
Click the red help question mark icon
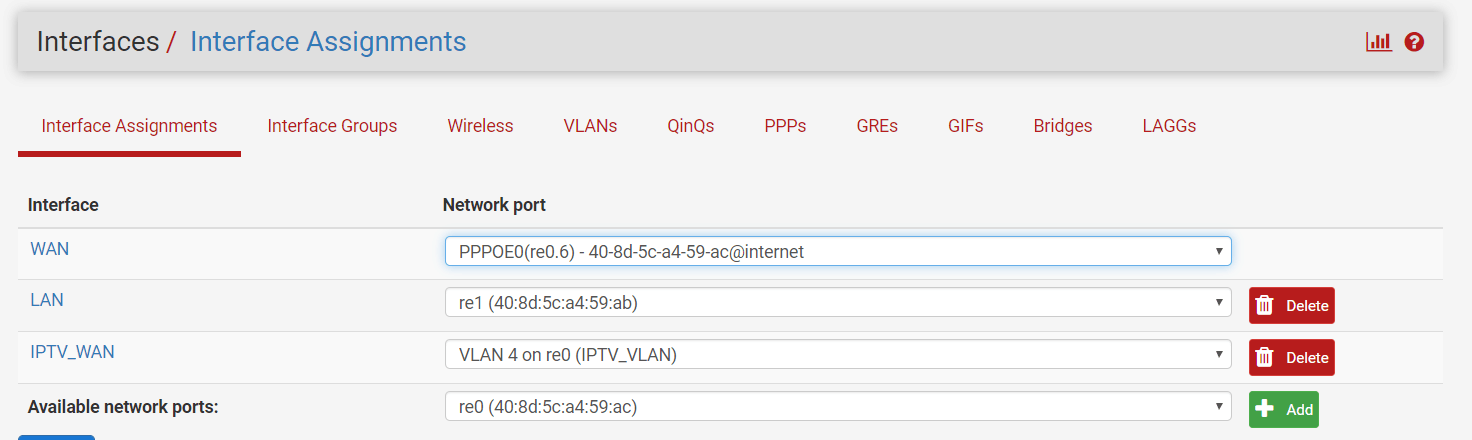(1414, 42)
